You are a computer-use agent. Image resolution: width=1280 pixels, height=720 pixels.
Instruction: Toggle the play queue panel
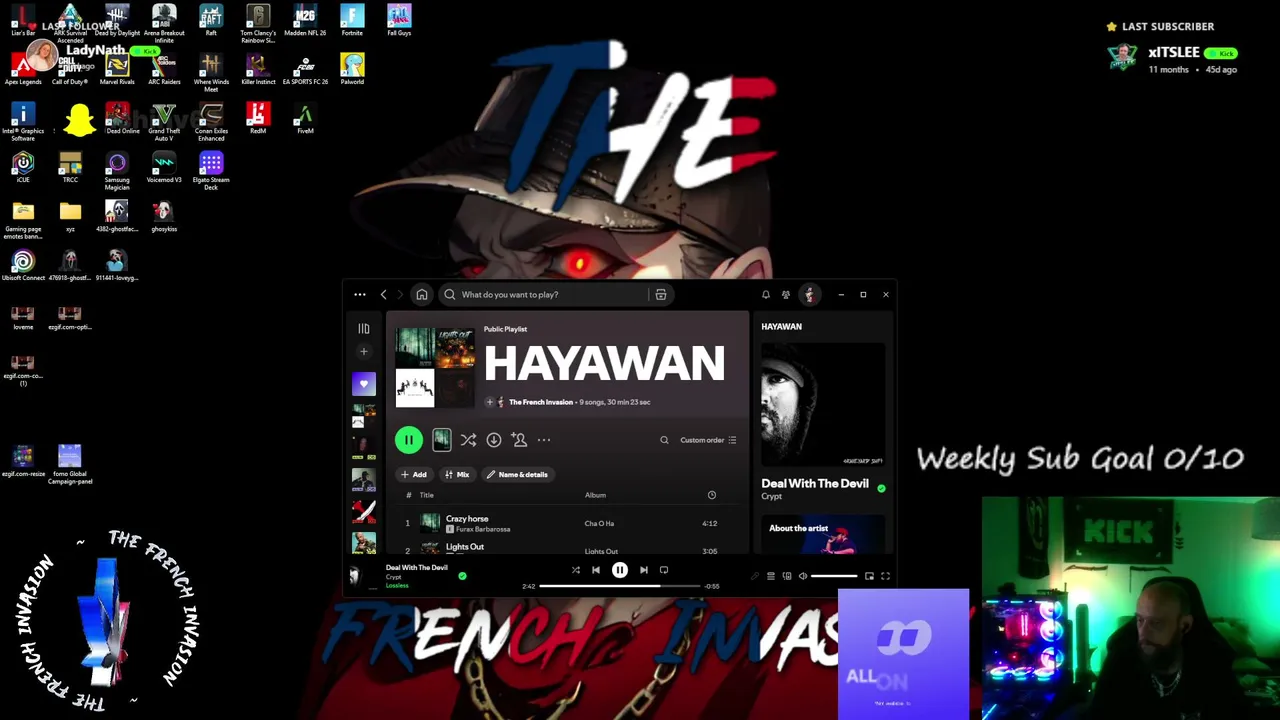tap(771, 576)
